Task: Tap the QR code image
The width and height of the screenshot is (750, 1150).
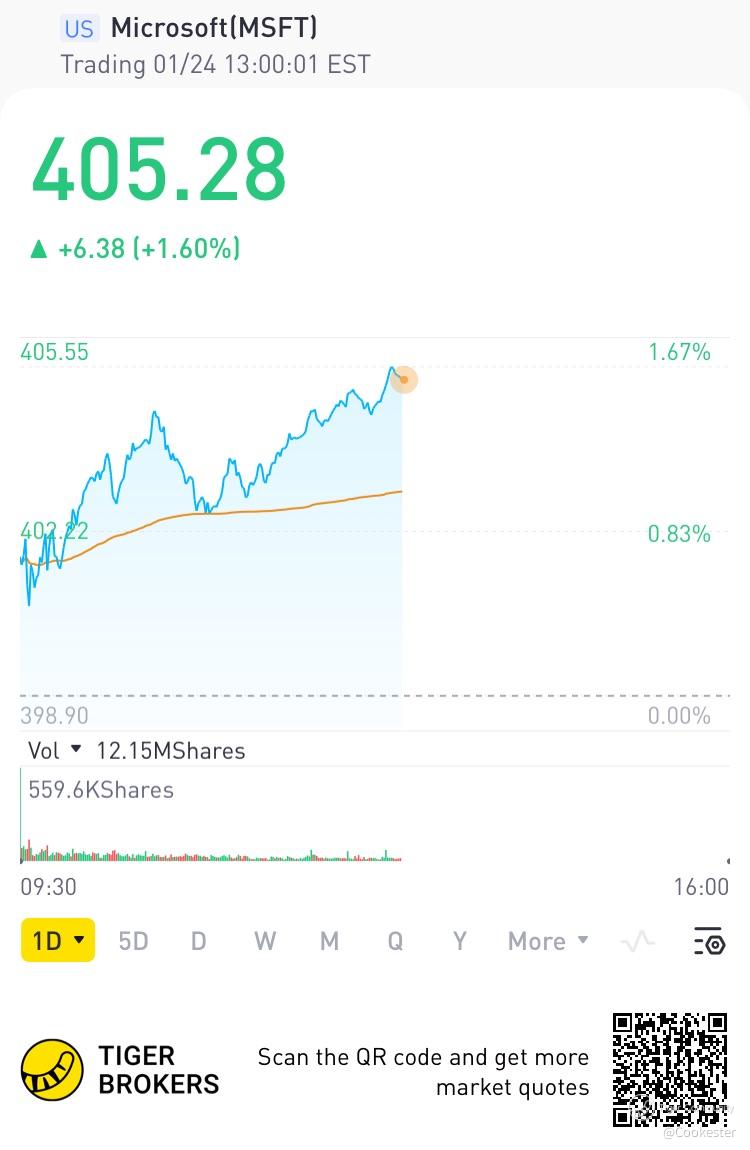Action: [669, 1069]
